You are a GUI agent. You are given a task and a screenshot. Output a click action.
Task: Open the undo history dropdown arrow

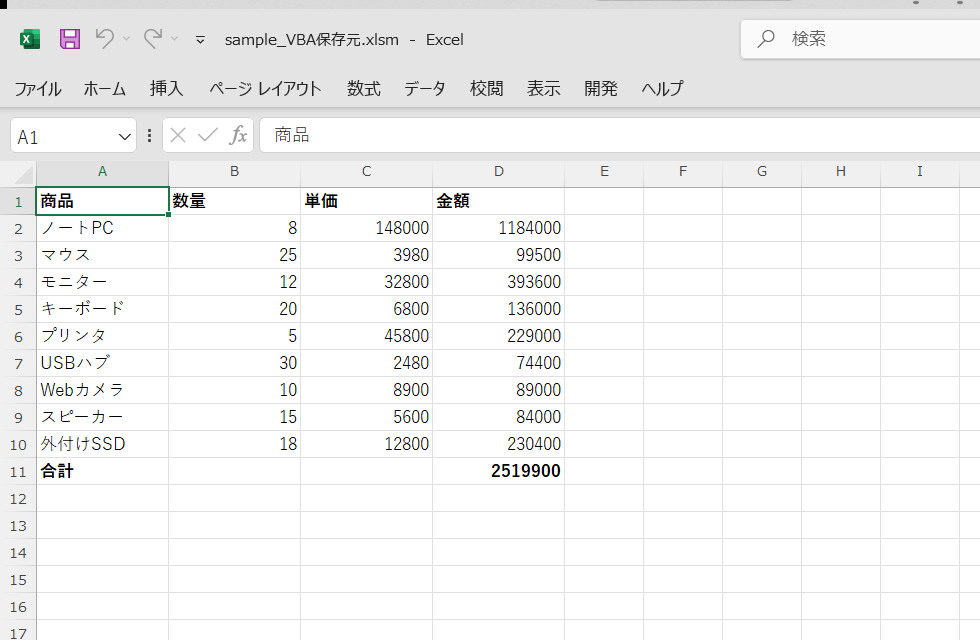click(x=126, y=39)
